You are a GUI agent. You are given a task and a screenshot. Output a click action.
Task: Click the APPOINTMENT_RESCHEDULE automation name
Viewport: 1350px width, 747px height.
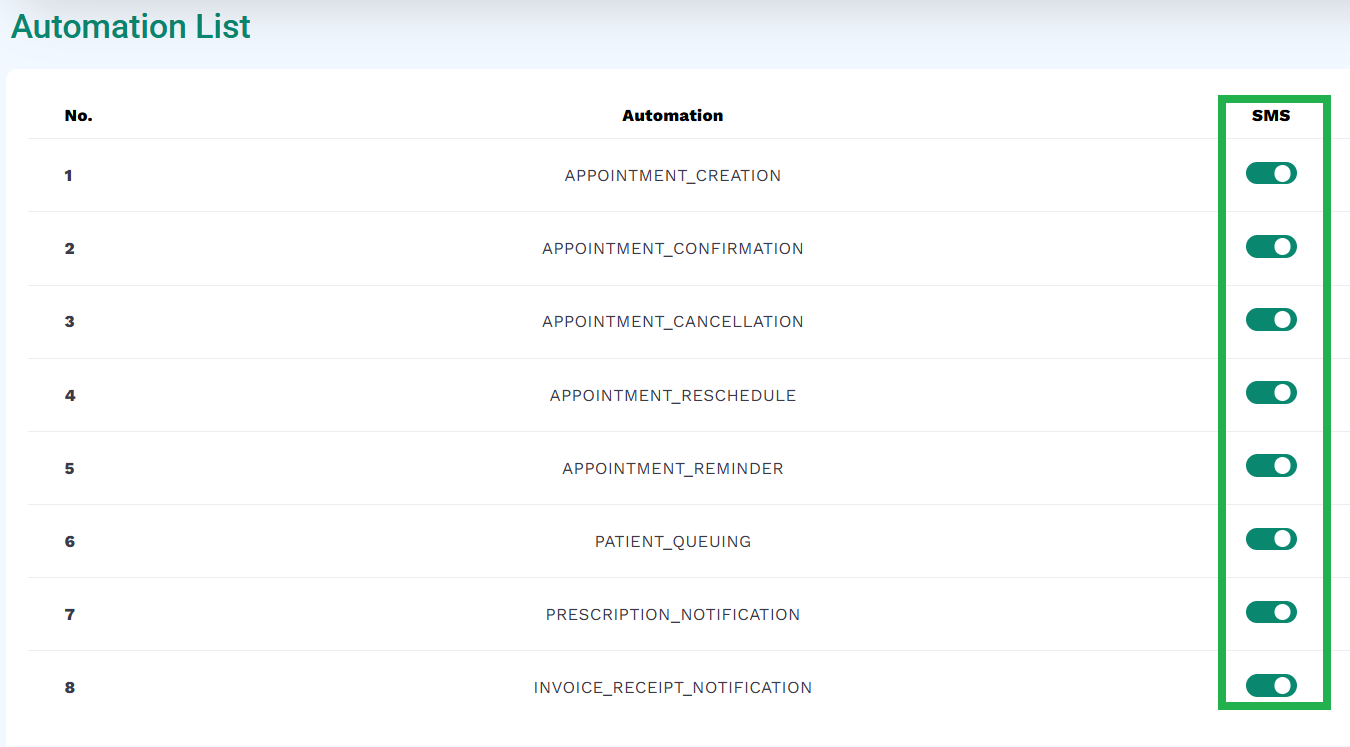point(673,396)
